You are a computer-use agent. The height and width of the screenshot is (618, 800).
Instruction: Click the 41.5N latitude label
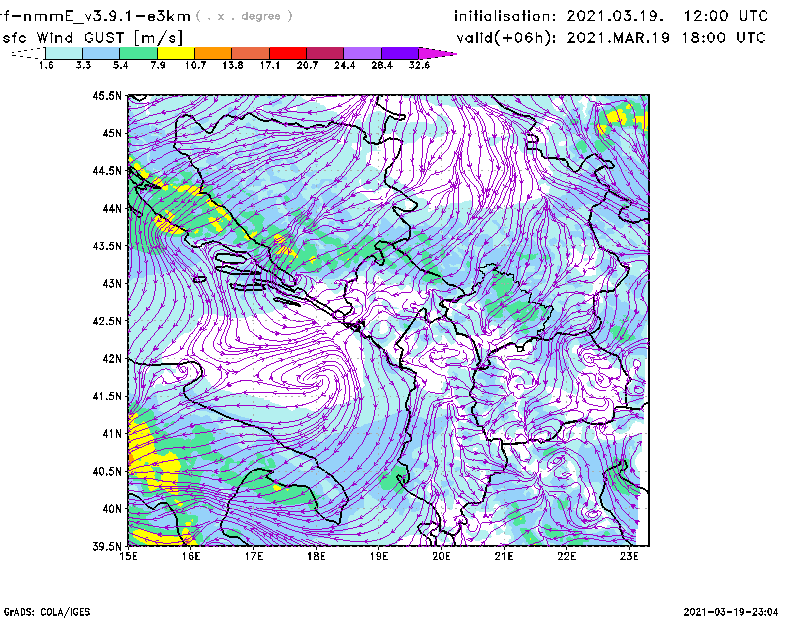click(107, 396)
